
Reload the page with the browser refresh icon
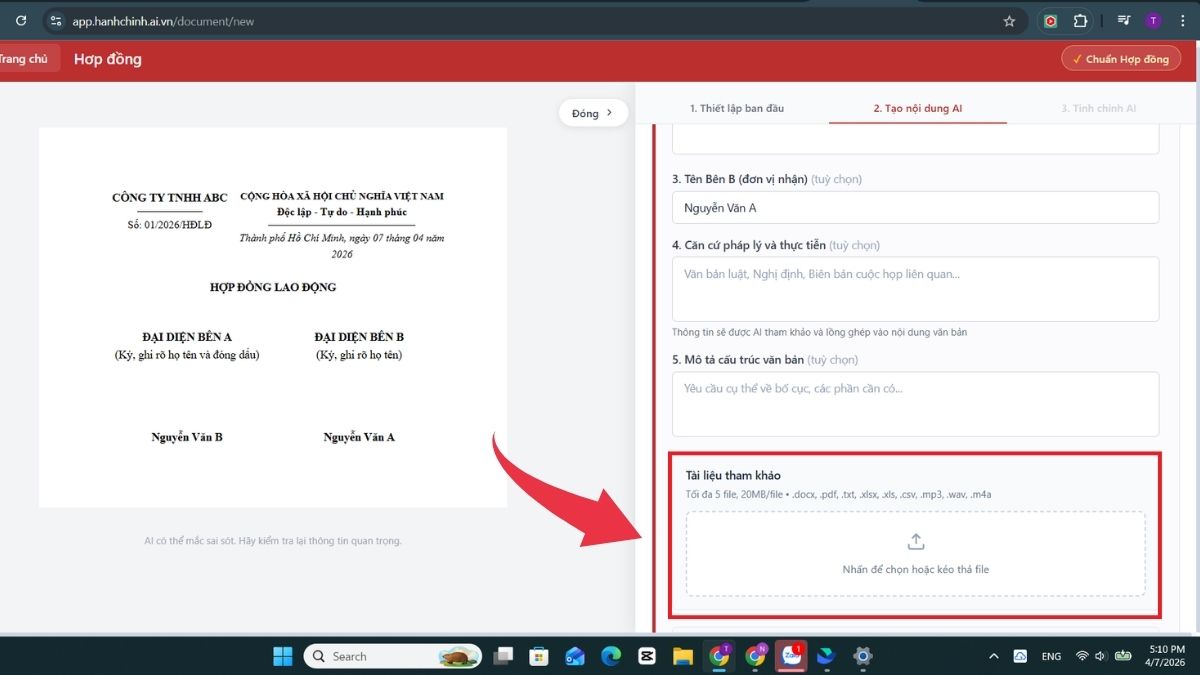pyautogui.click(x=21, y=20)
